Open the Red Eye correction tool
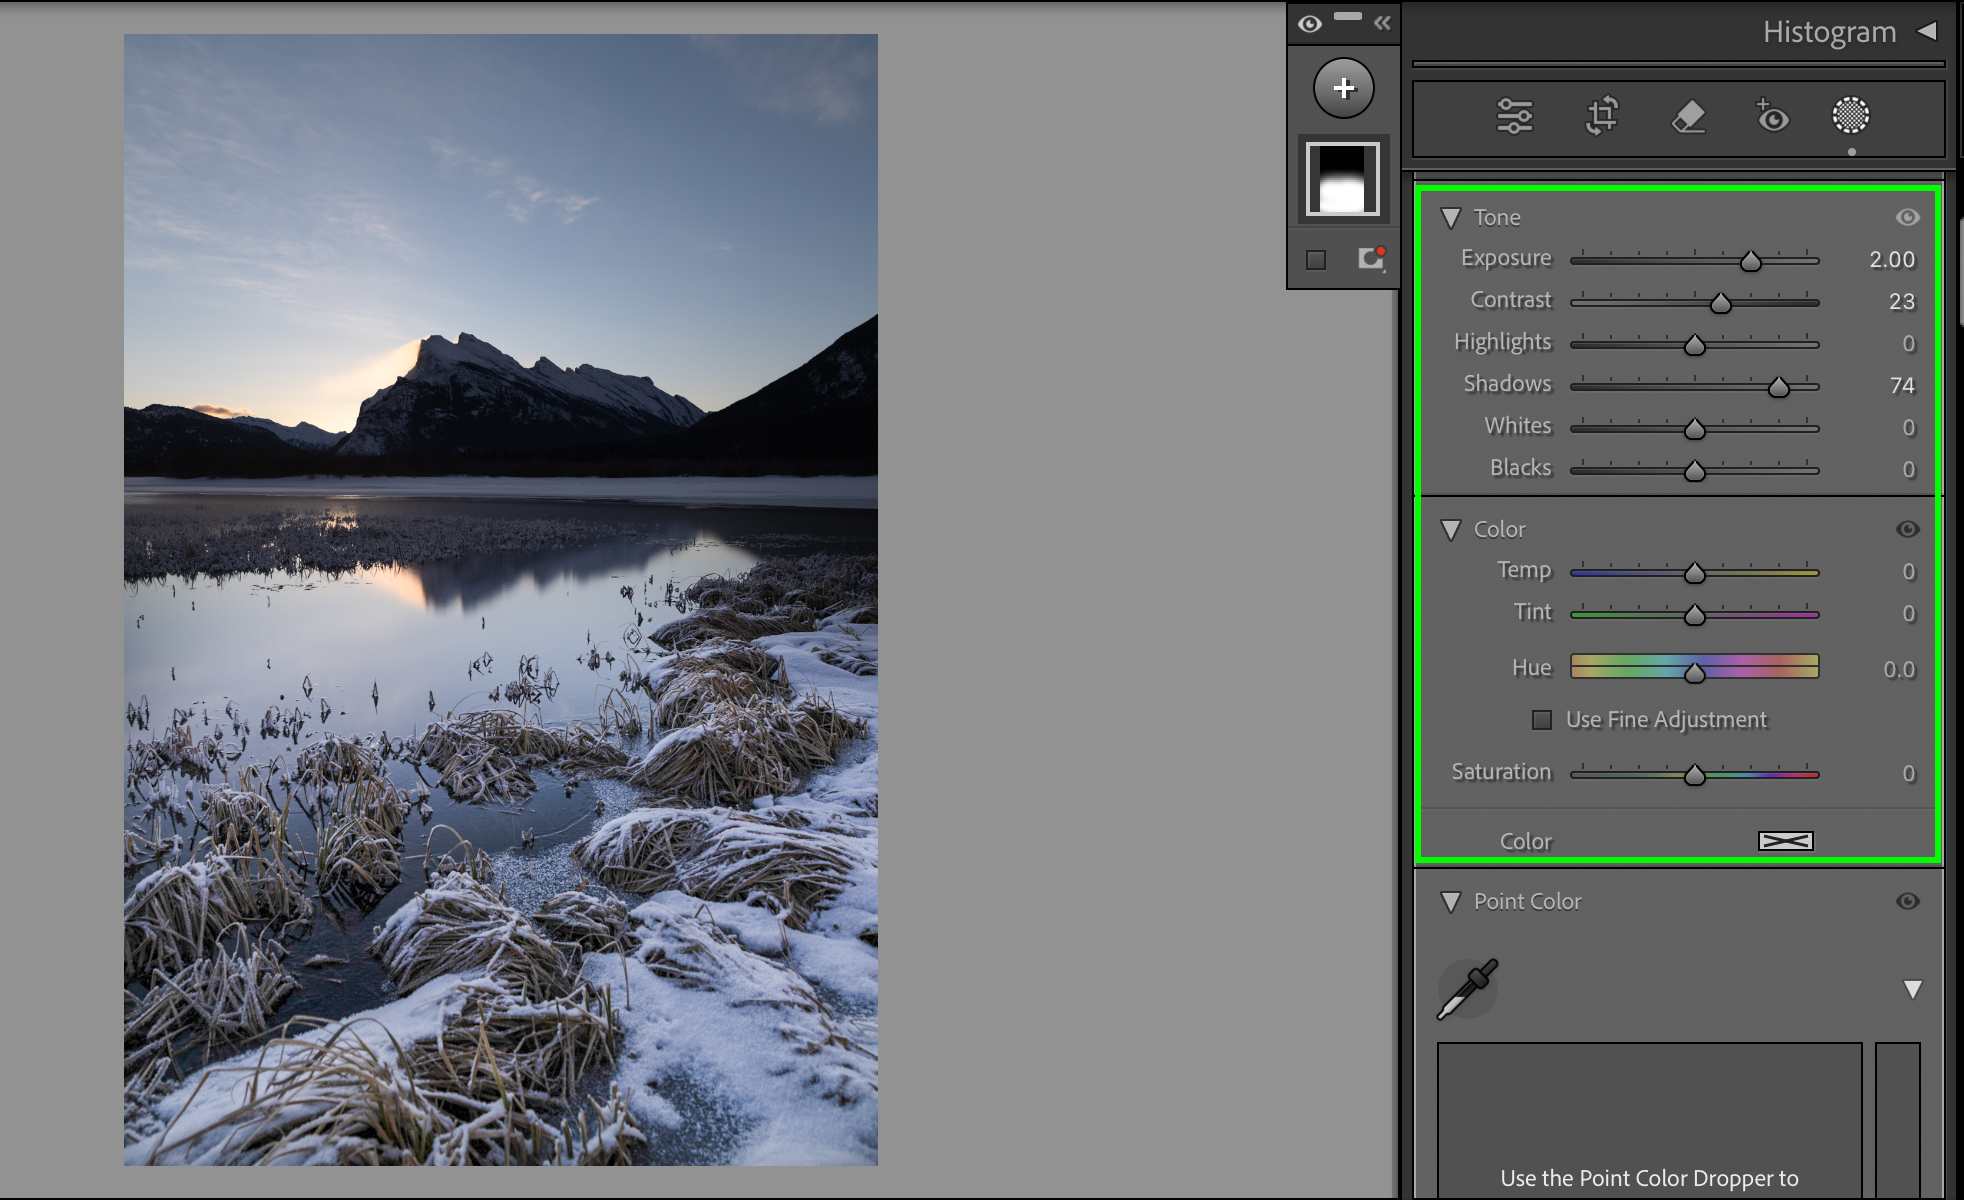The height and width of the screenshot is (1200, 1964). click(x=1772, y=116)
